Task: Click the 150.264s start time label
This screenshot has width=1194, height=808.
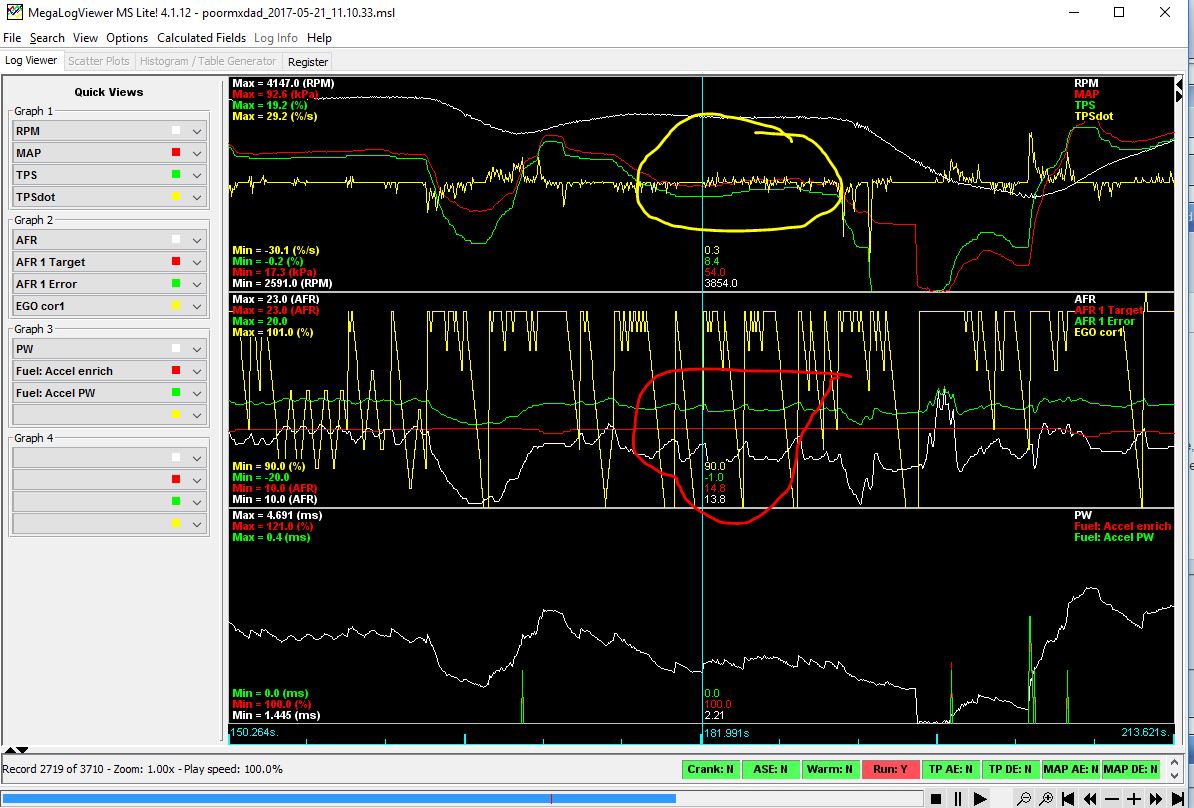Action: (x=255, y=733)
